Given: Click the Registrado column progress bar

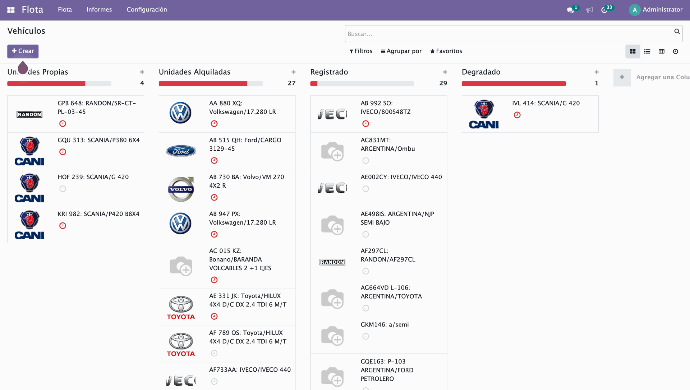Looking at the screenshot, I should pos(362,83).
